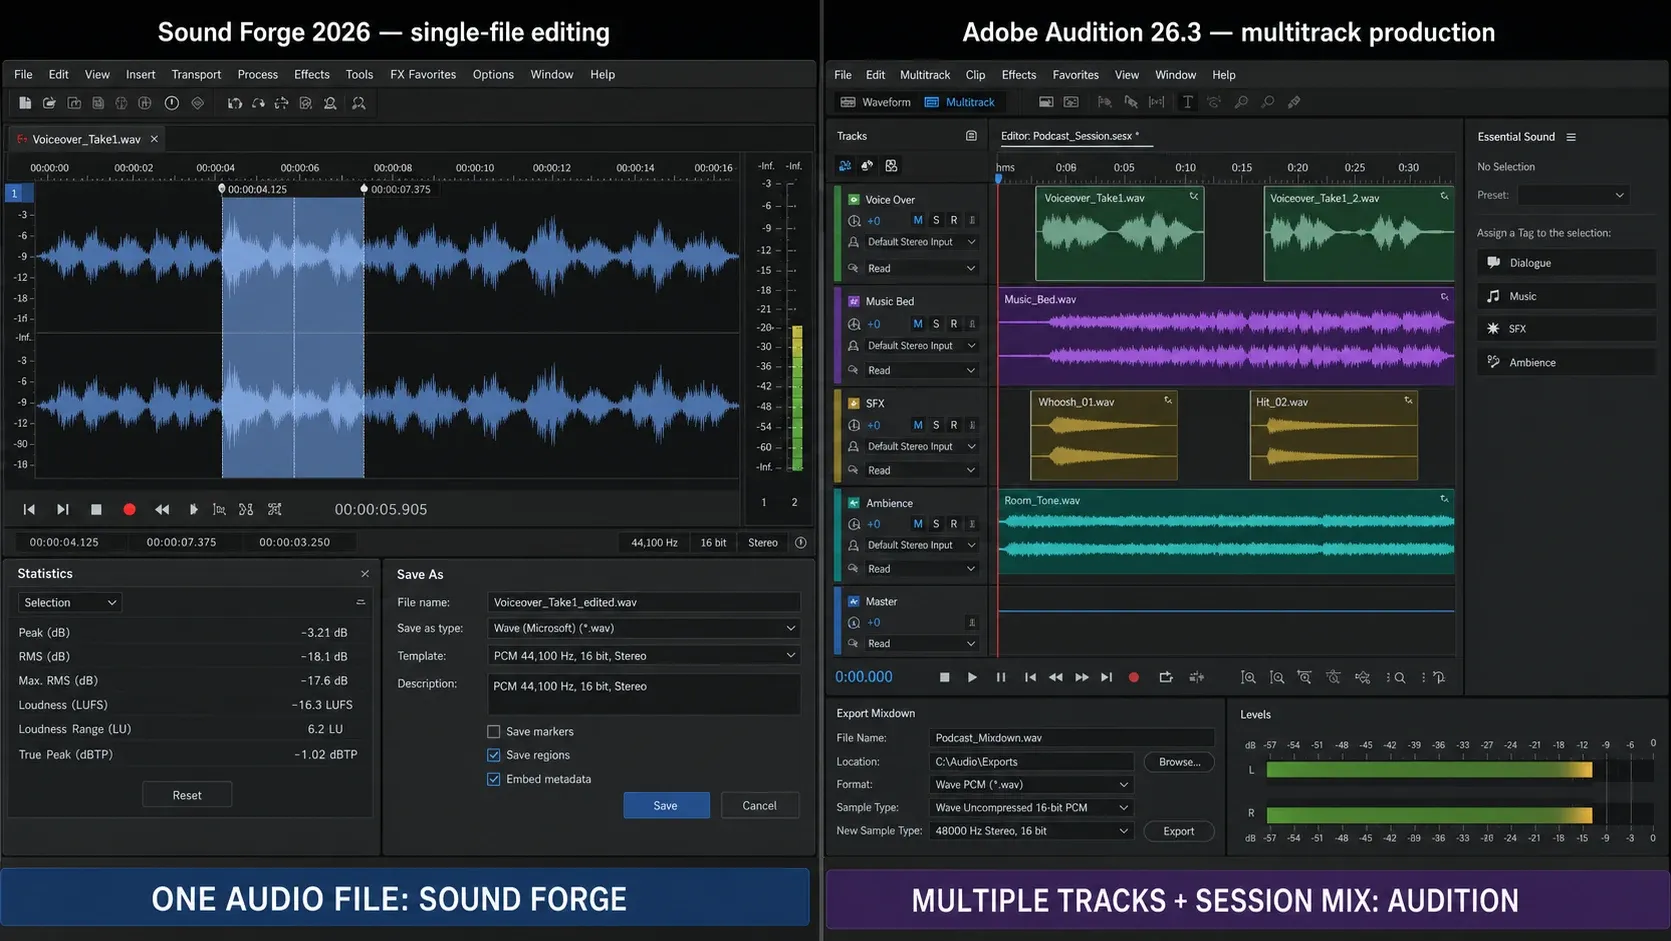
Task: Click the undo icon in Sound Forge toolbar
Action: [234, 103]
